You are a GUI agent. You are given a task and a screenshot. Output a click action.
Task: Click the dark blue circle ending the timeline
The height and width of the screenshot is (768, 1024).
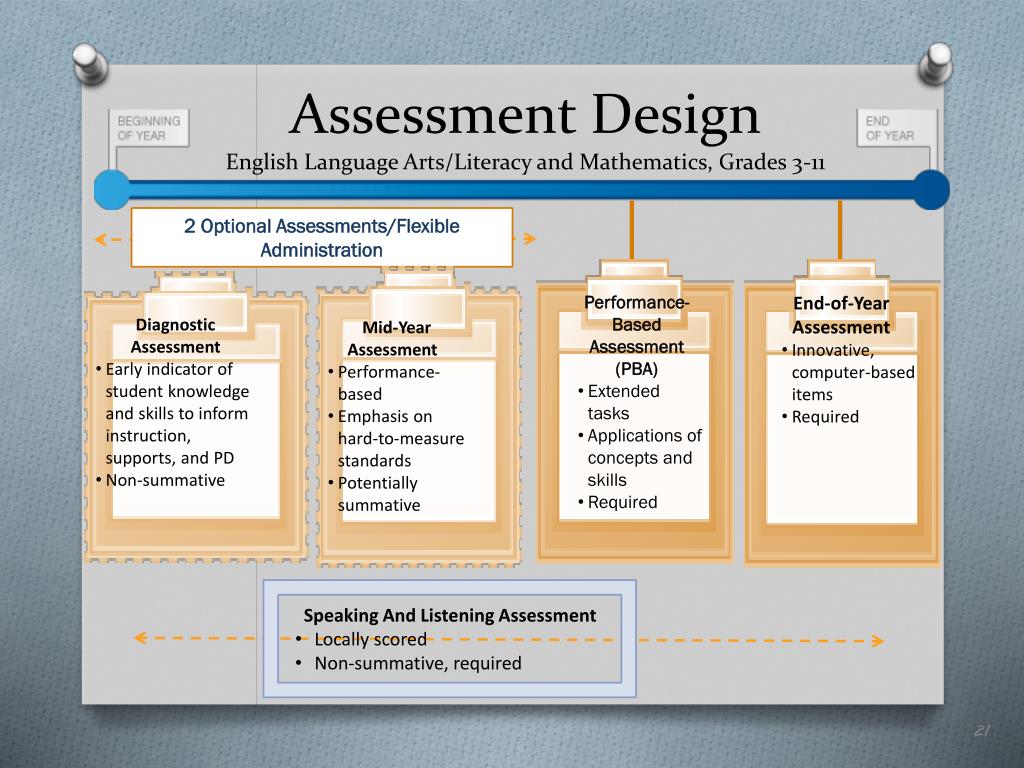(x=930, y=190)
